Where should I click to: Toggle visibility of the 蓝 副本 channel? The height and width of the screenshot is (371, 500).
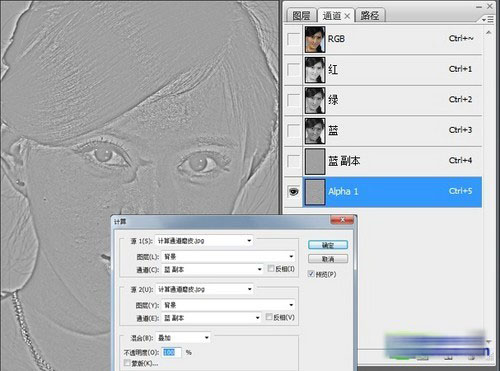pos(293,161)
